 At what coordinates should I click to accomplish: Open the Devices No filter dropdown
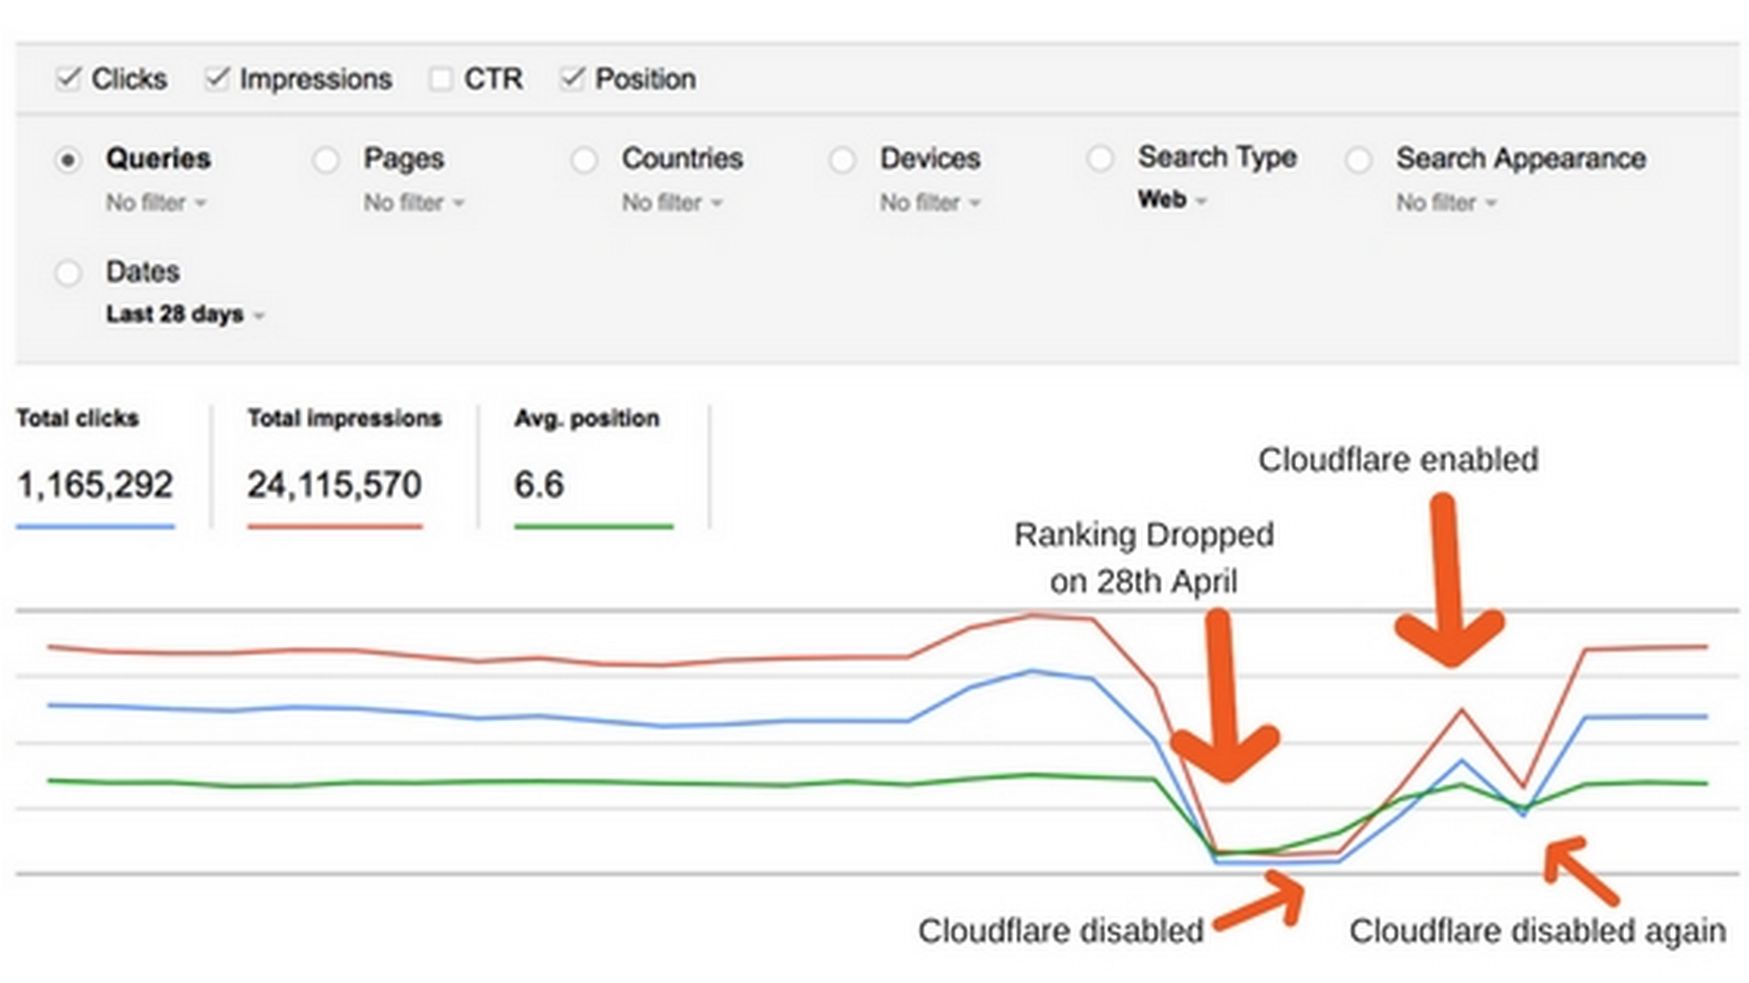[930, 203]
